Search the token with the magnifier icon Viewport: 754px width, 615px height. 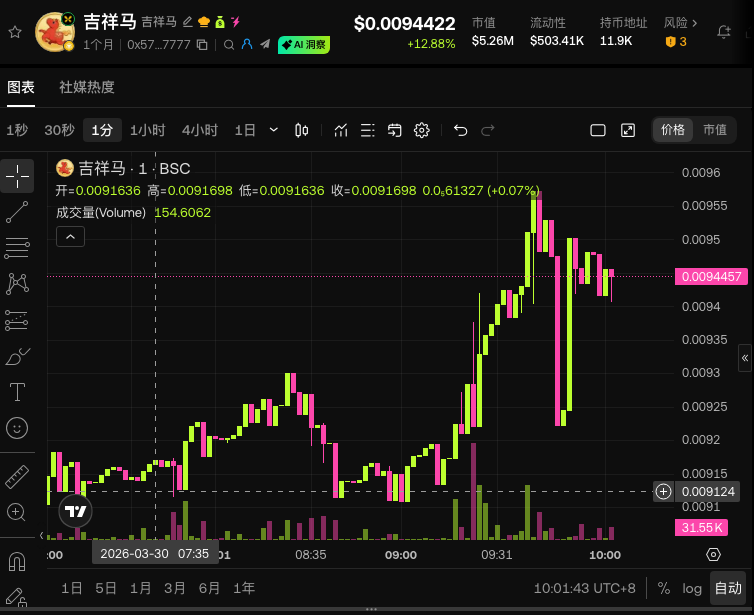click(x=229, y=45)
